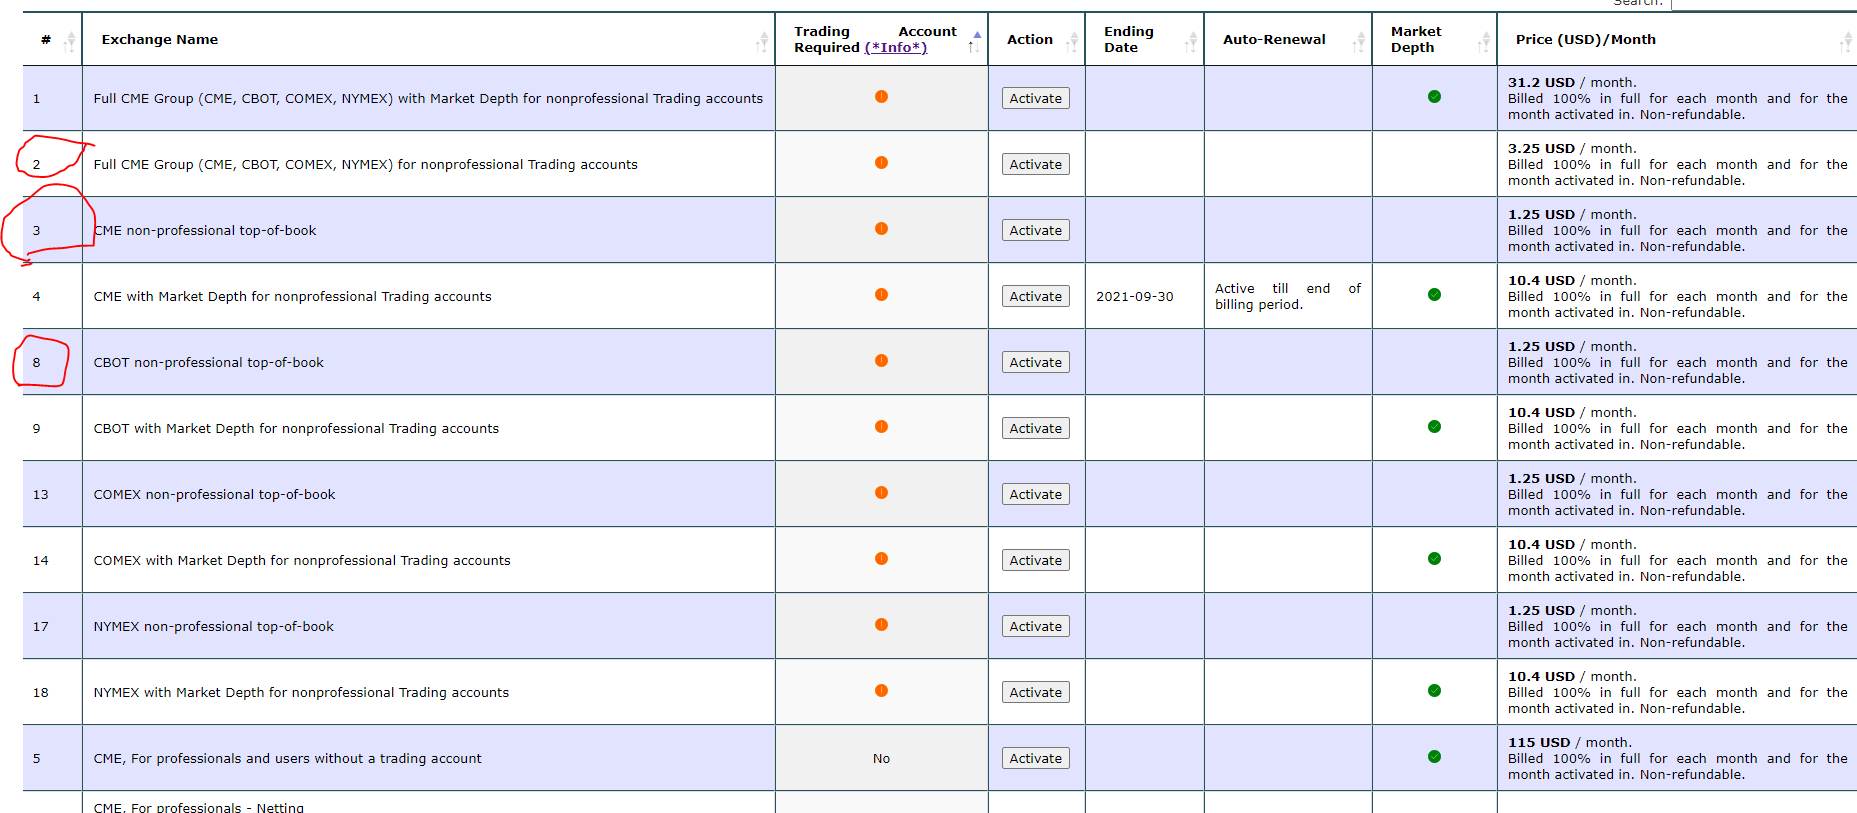Click row number 13 in the # column
Viewport: 1857px width, 813px height.
(x=41, y=495)
